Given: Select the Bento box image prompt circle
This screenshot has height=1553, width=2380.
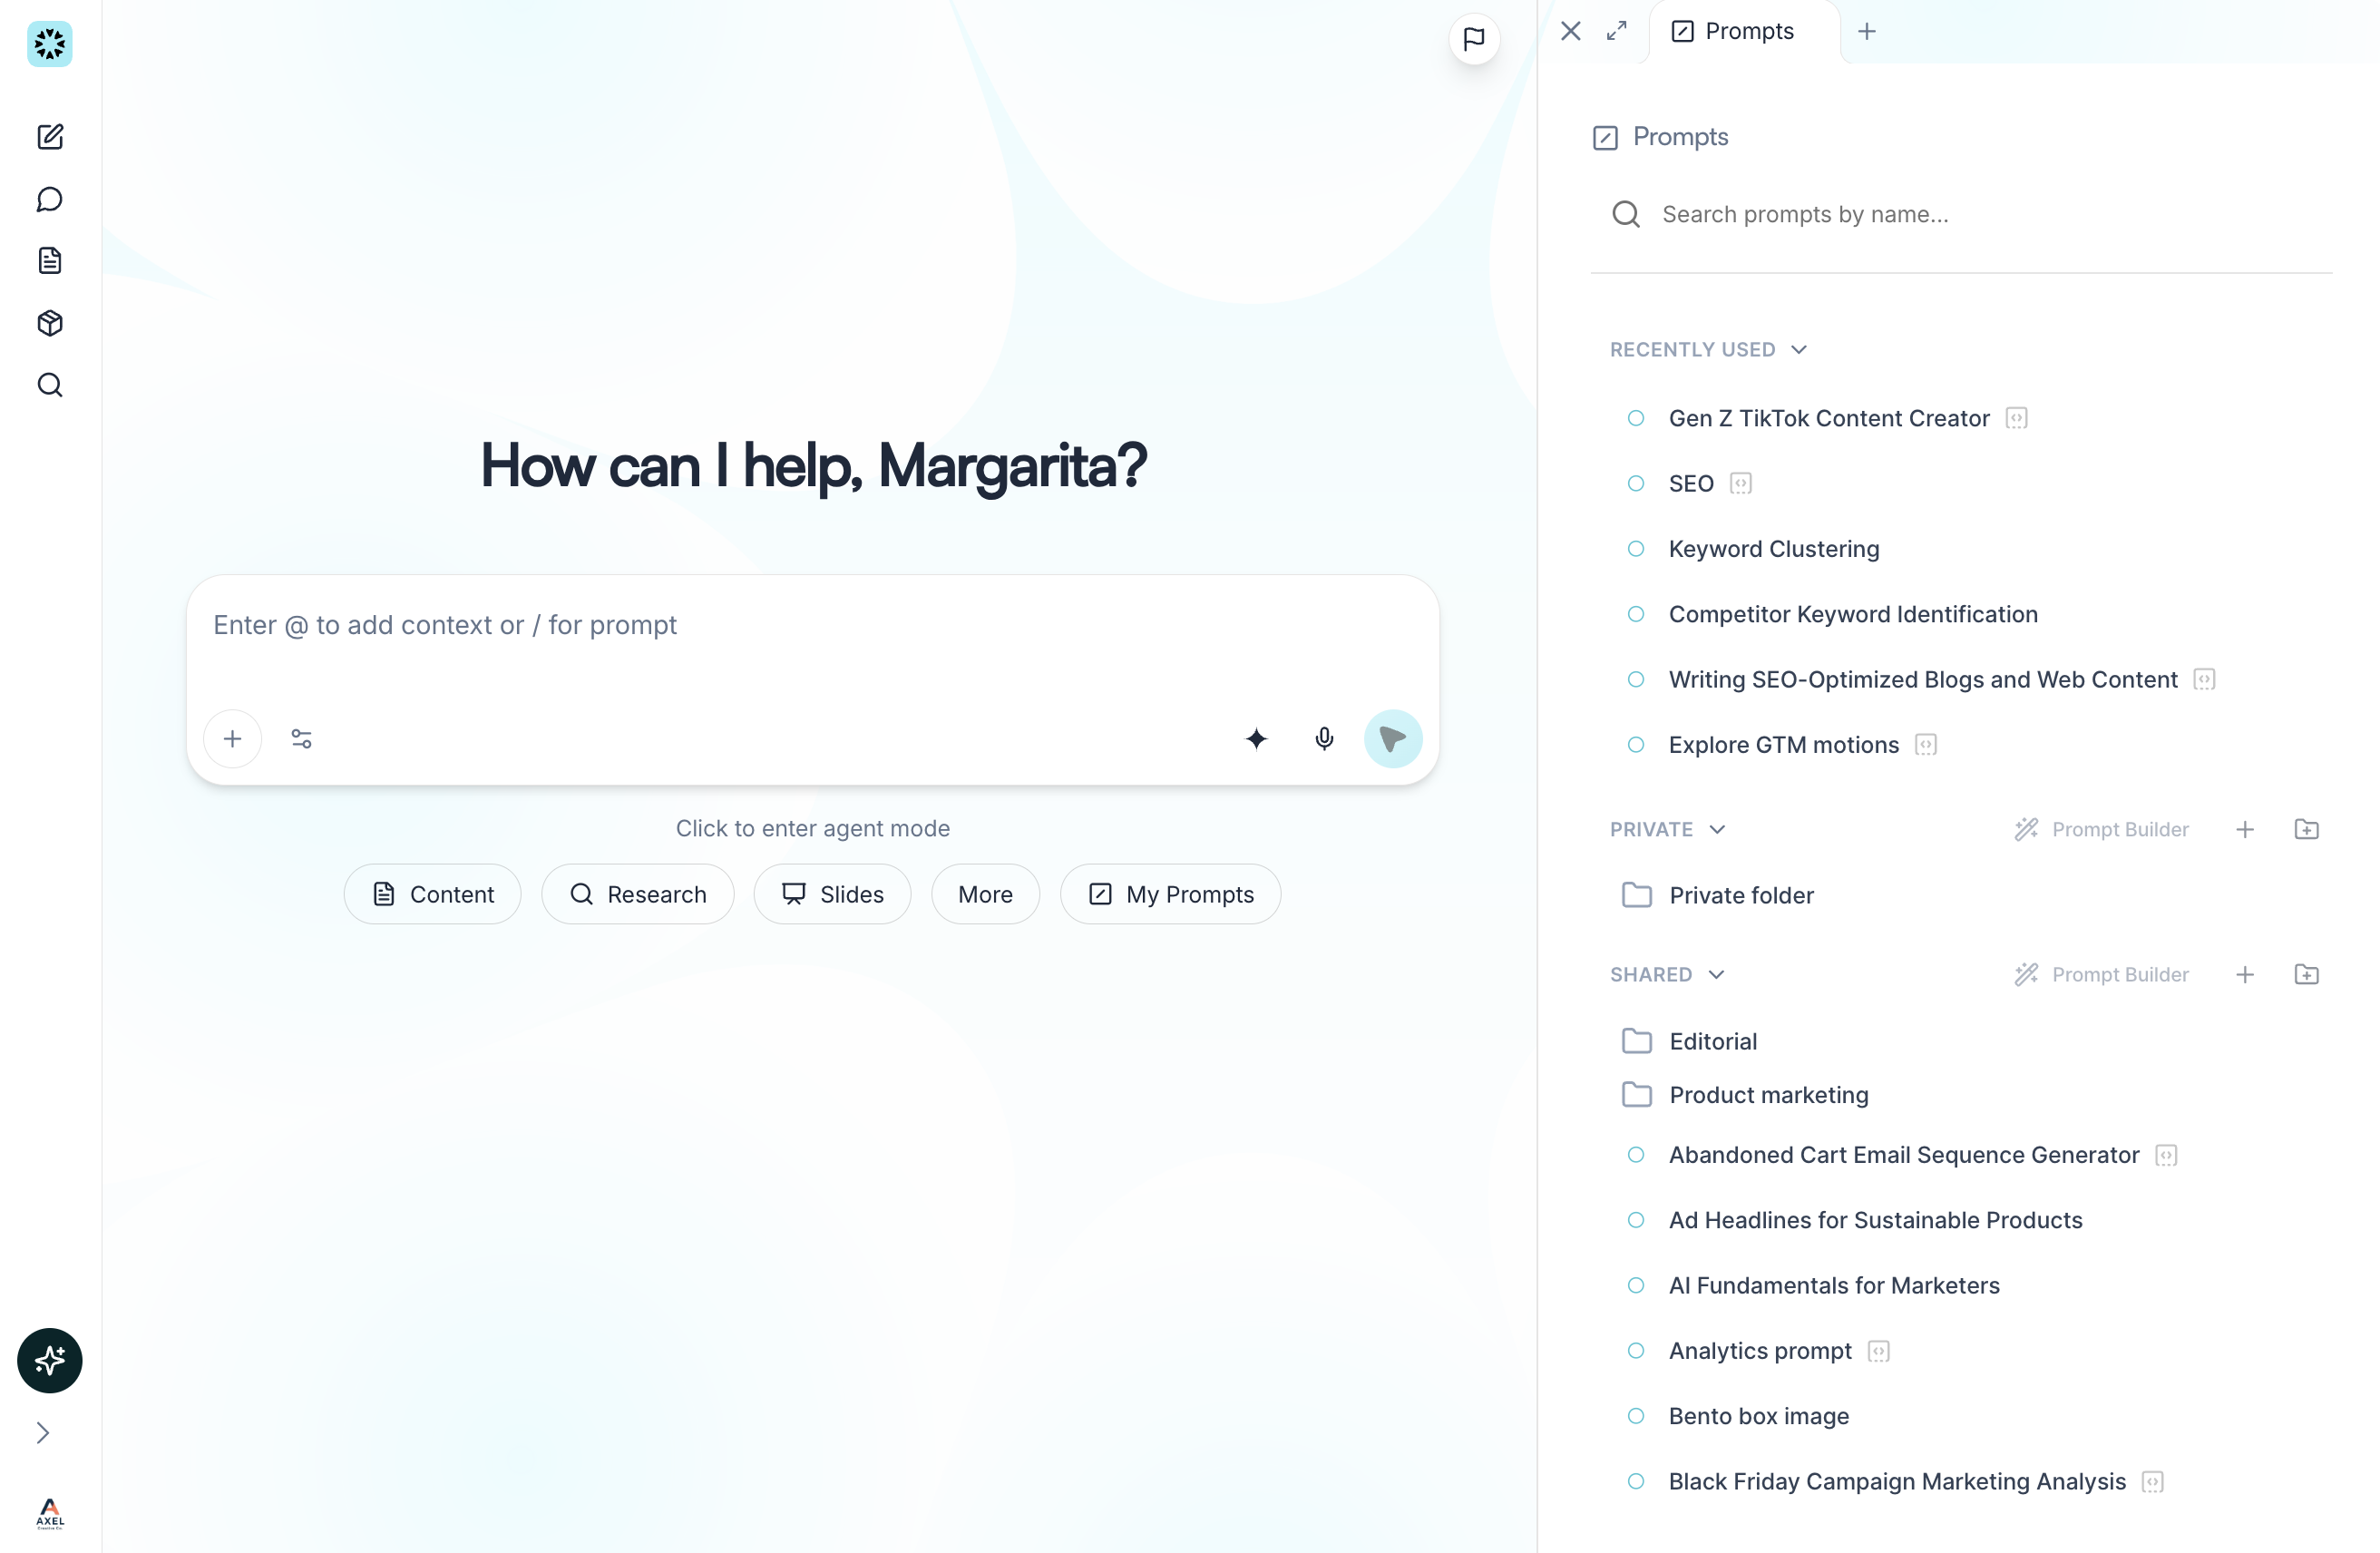Looking at the screenshot, I should tap(1636, 1416).
